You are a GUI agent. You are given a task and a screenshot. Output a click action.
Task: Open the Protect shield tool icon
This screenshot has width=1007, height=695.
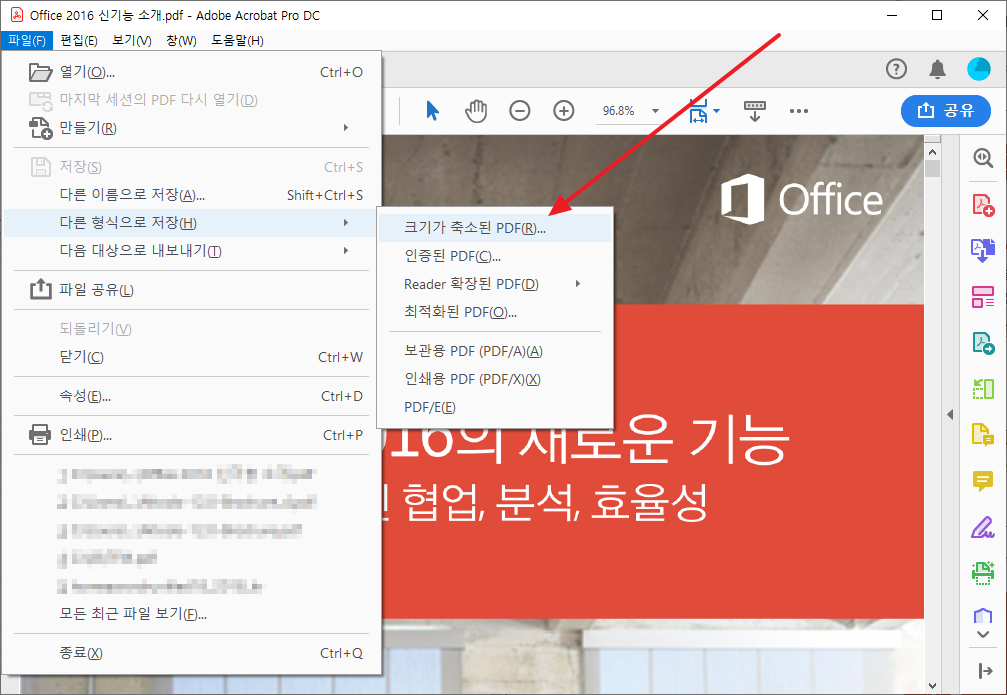tap(983, 615)
